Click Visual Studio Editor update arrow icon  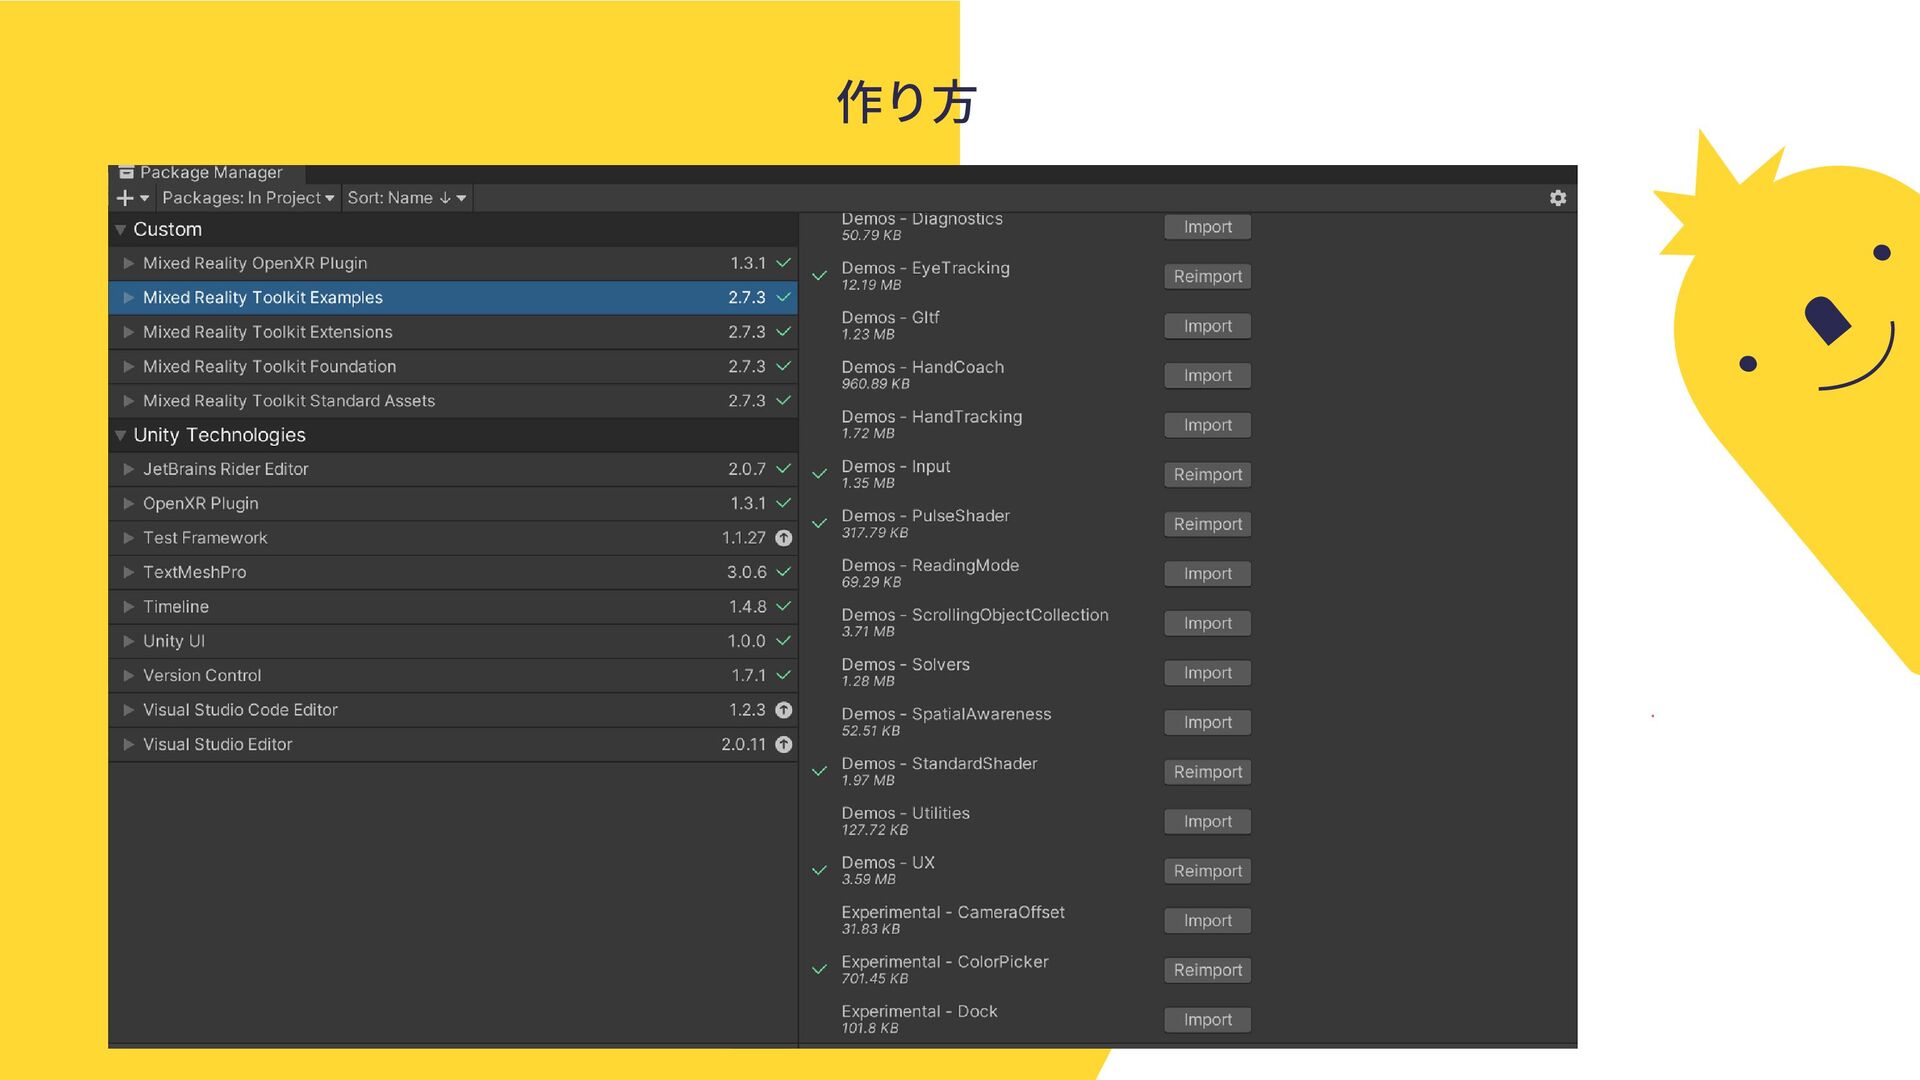point(784,745)
